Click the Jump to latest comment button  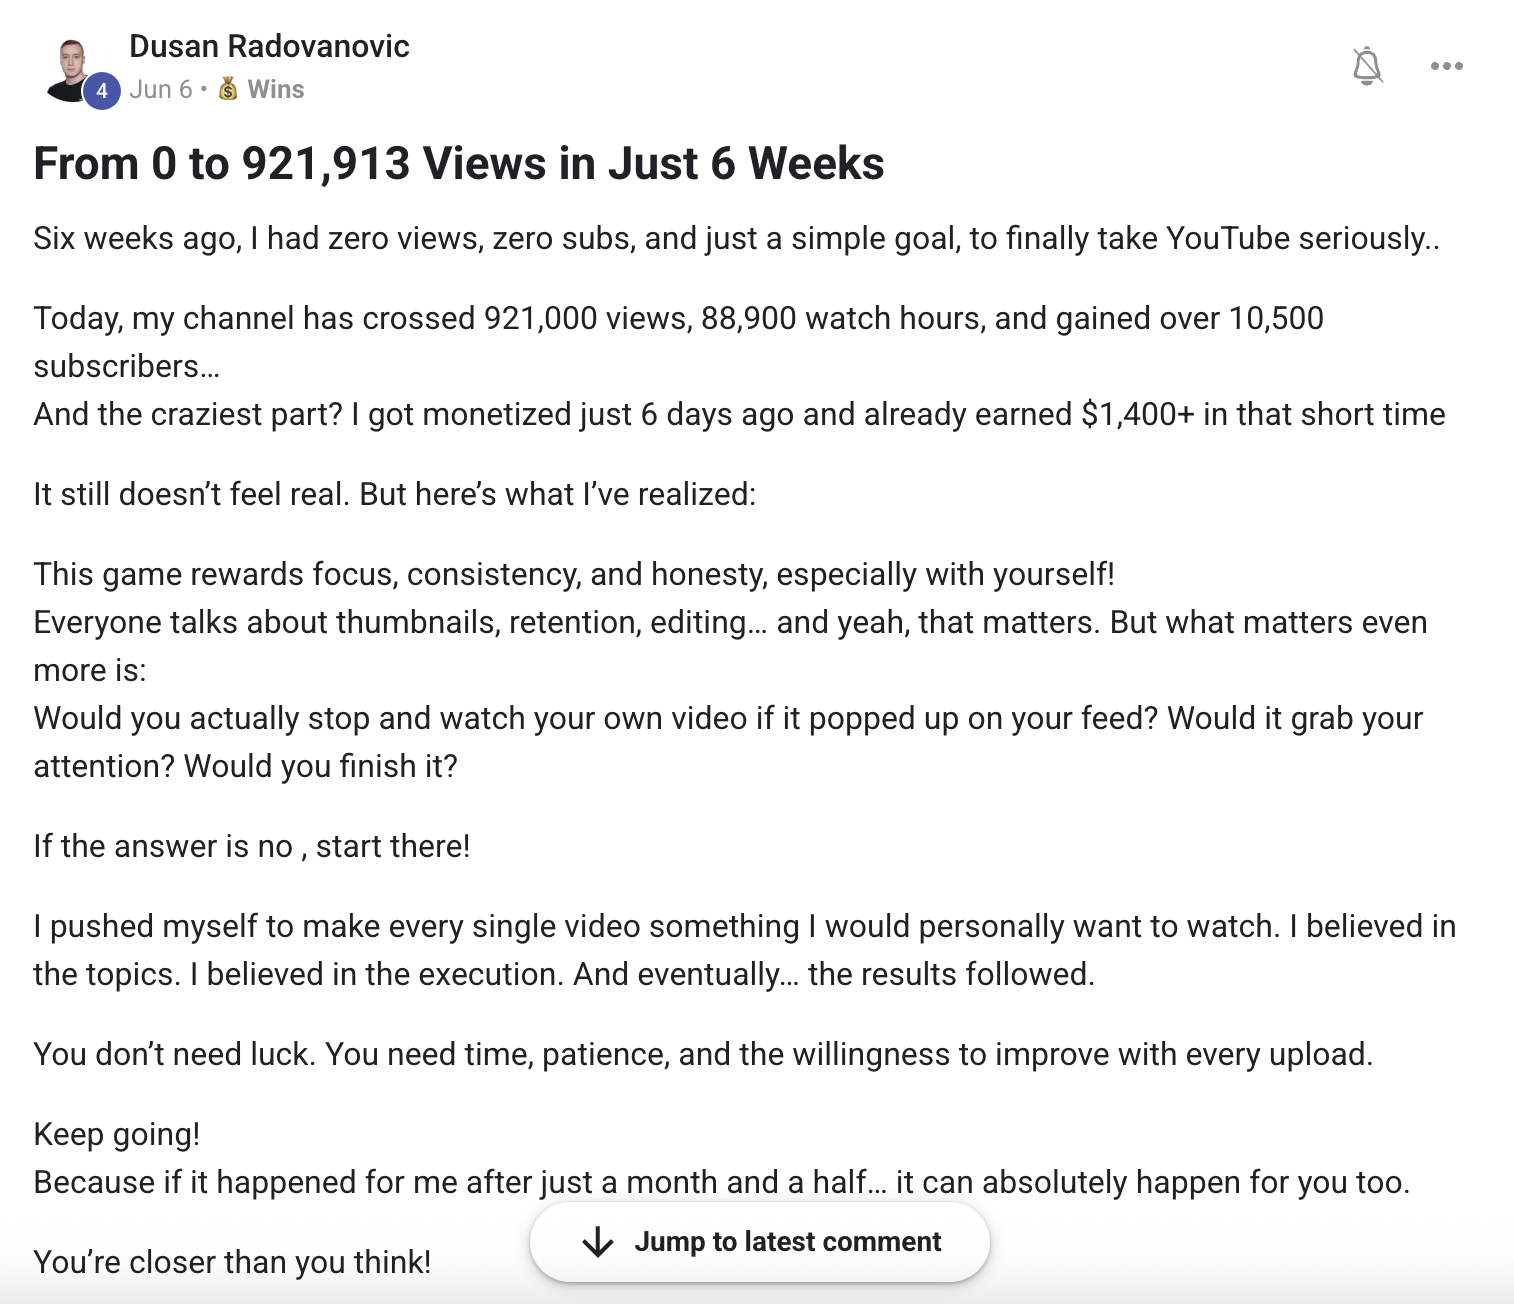point(760,1241)
